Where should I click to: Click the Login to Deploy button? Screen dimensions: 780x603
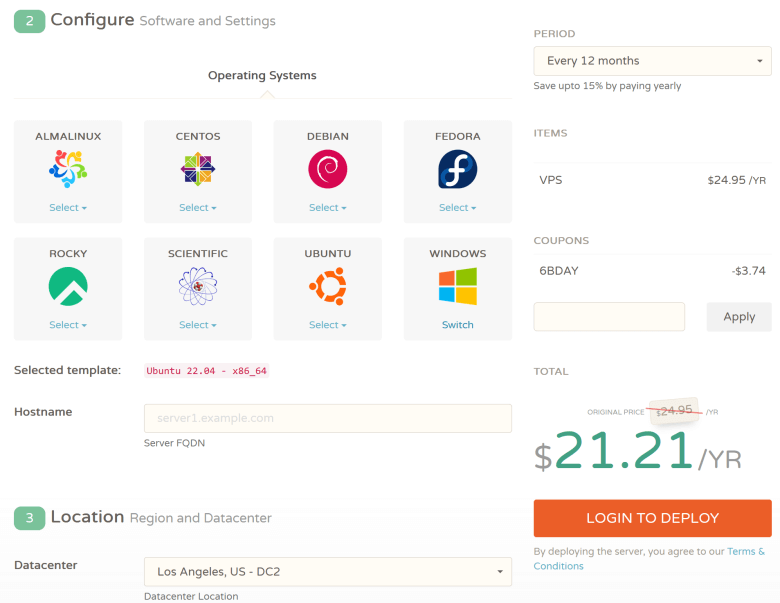pyautogui.click(x=653, y=518)
